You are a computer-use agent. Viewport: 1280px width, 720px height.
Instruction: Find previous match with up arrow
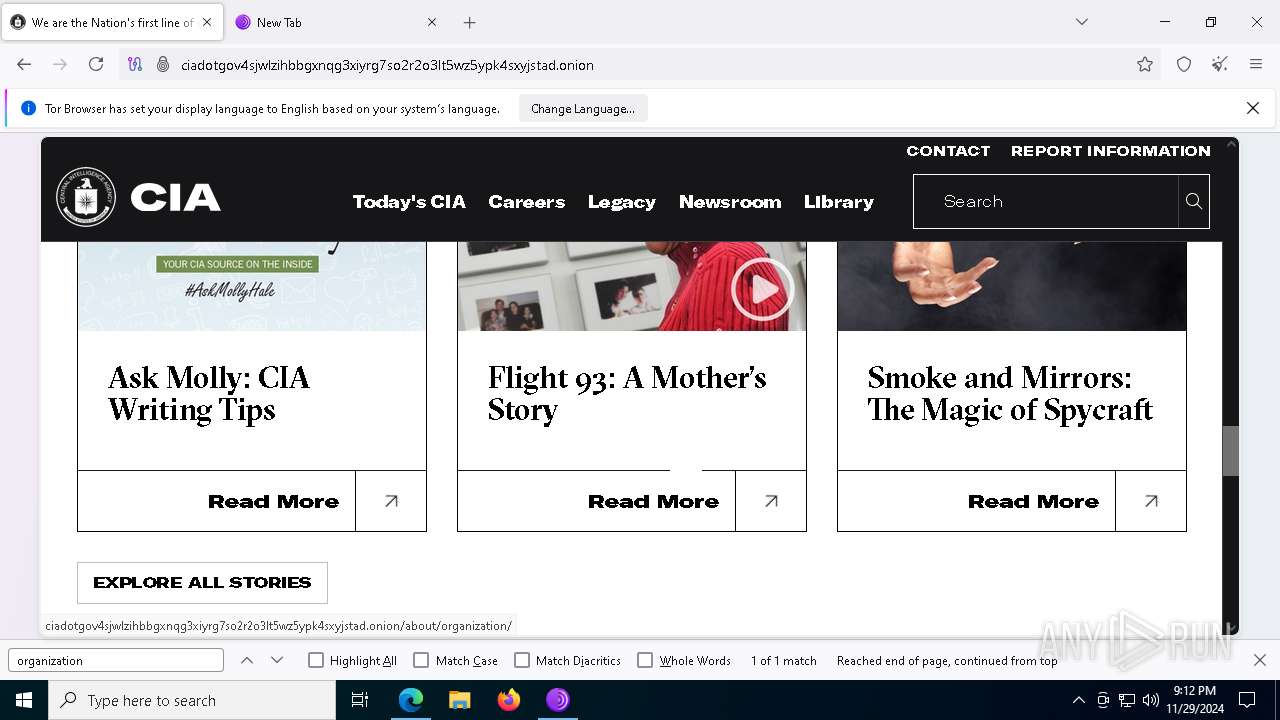pos(247,660)
